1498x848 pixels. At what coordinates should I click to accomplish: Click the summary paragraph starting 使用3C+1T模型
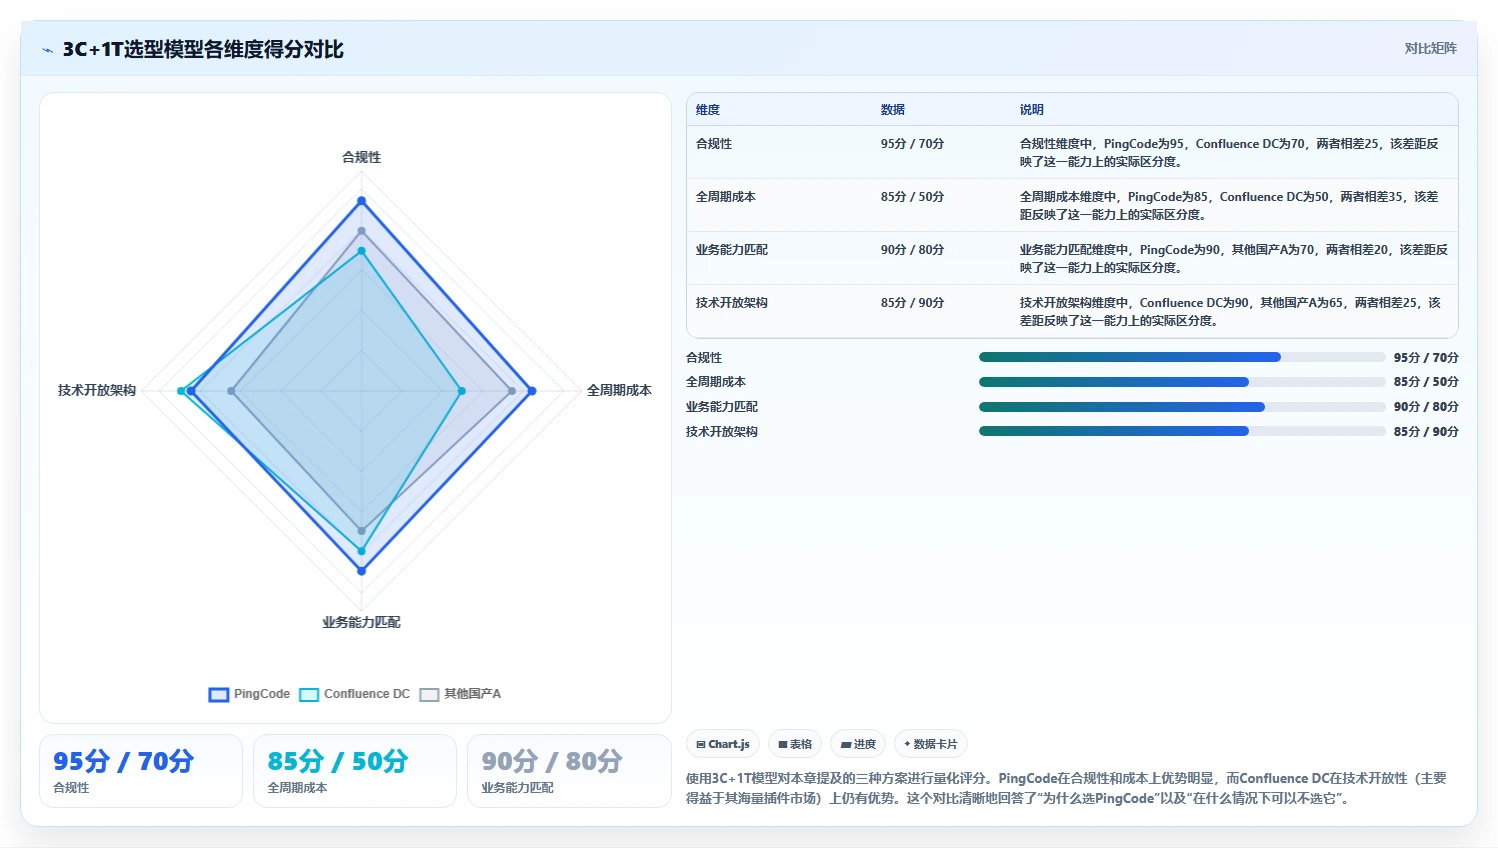point(1066,788)
